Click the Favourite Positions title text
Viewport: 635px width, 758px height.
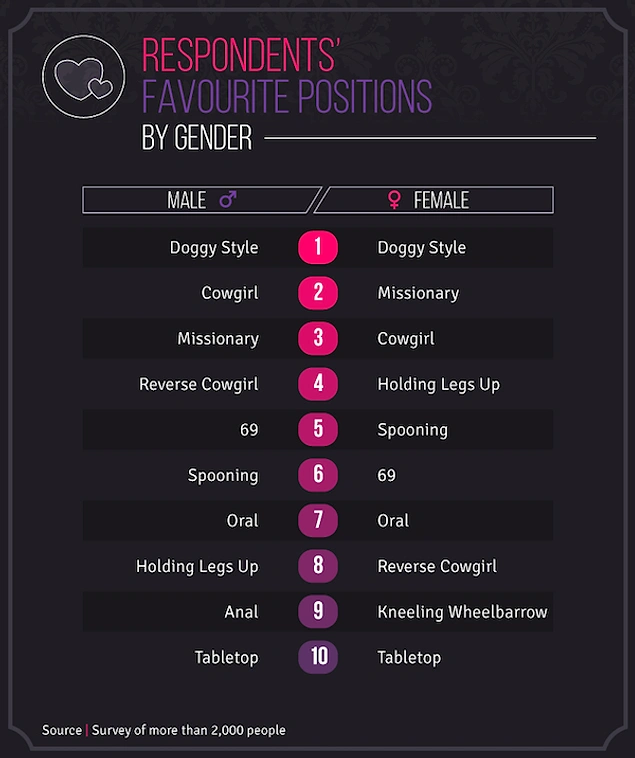pos(287,96)
